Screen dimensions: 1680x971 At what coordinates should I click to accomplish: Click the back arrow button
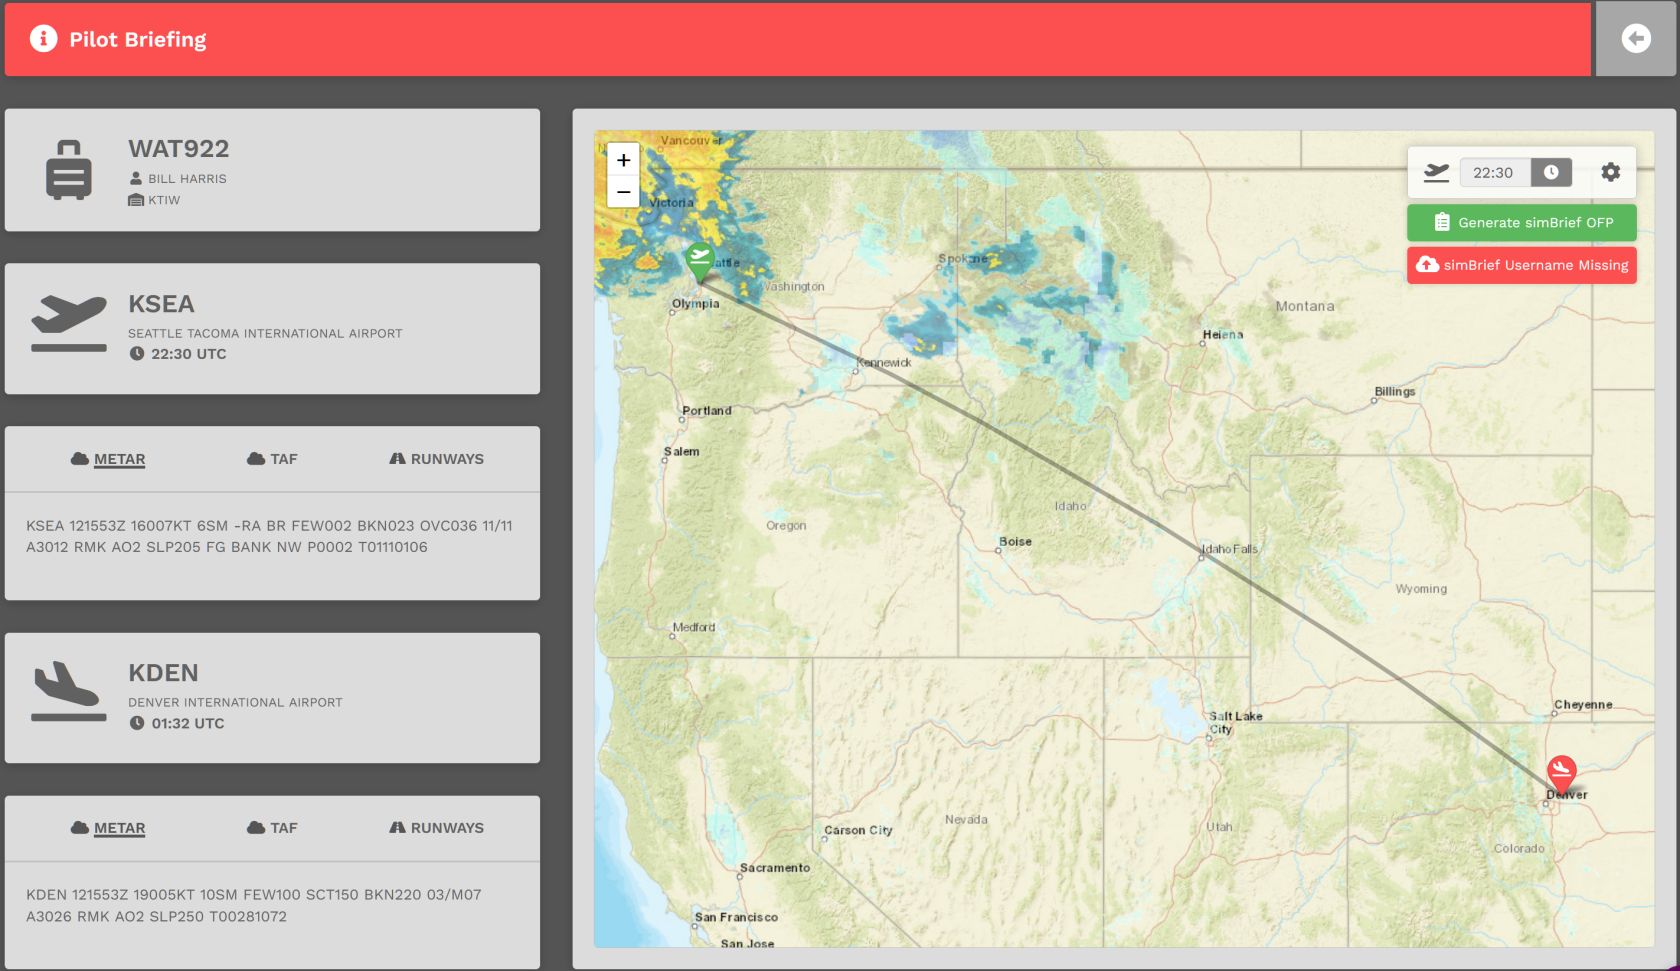1636,39
